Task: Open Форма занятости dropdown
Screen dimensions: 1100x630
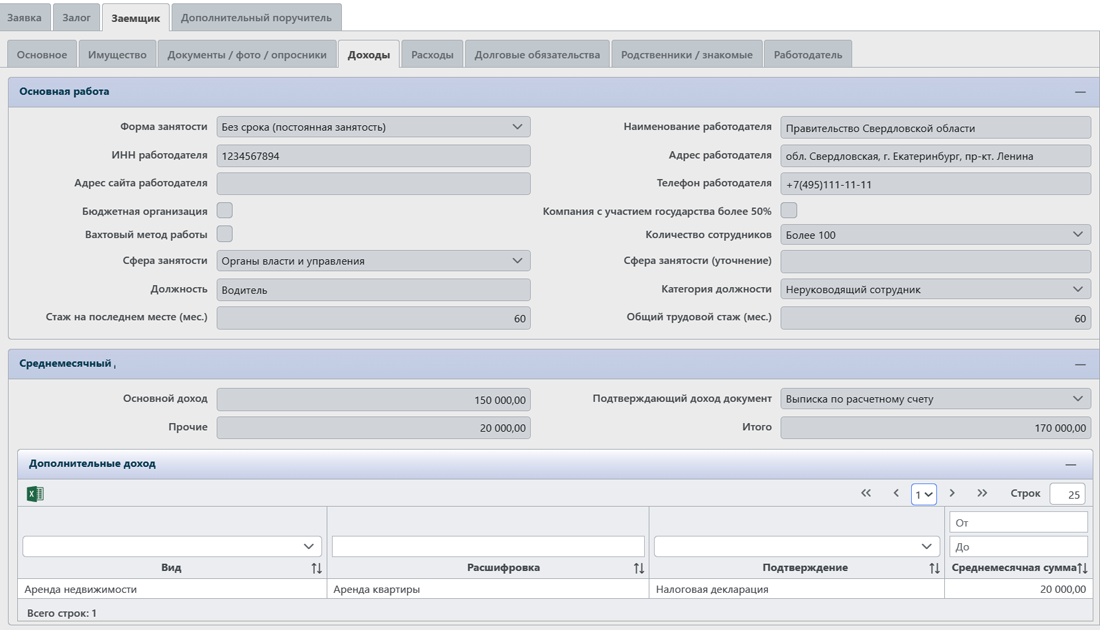Action: pyautogui.click(x=373, y=127)
